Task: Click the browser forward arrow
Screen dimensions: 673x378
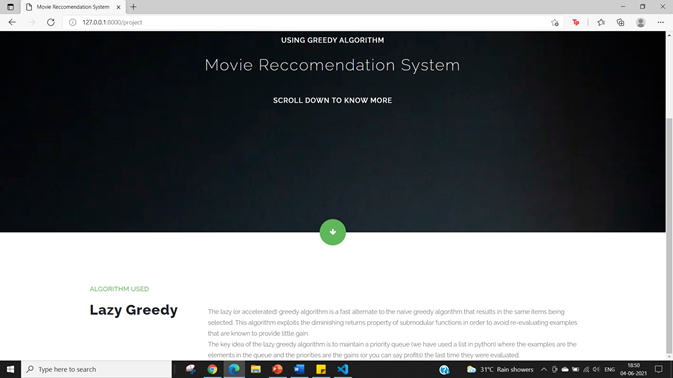Action: coord(31,22)
